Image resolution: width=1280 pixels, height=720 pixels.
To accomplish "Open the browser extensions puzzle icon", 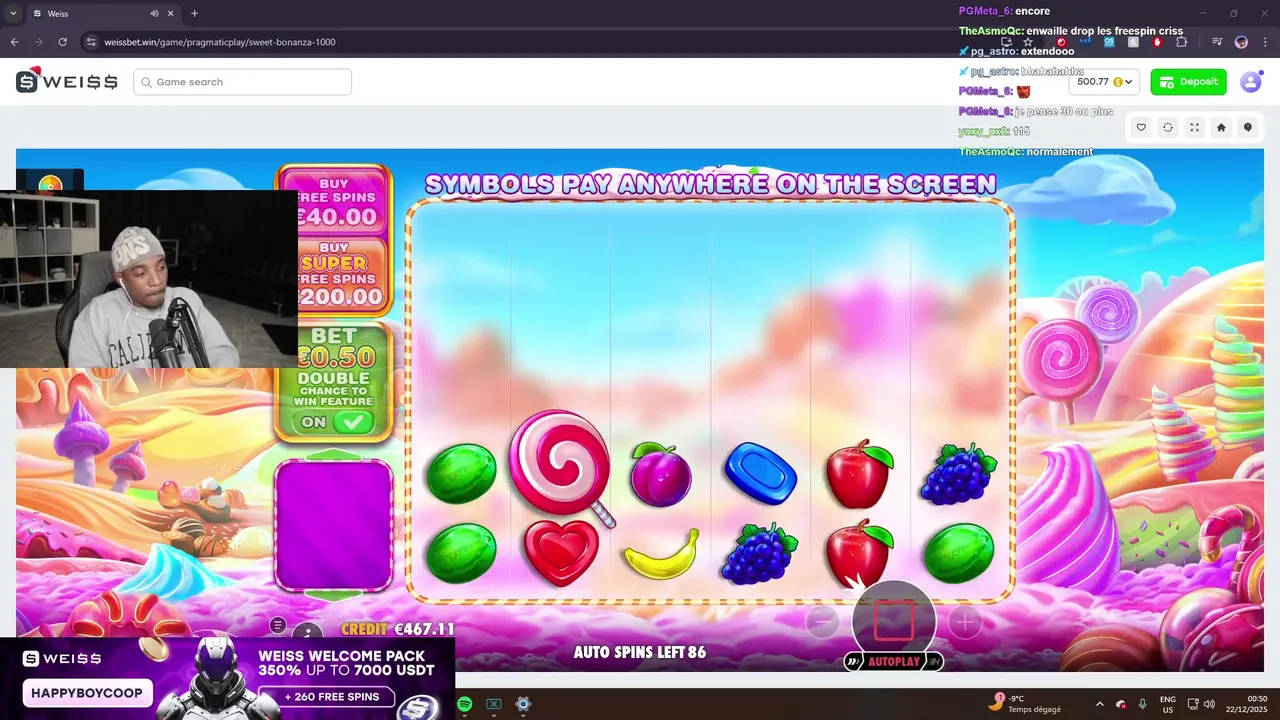I will (x=1182, y=42).
